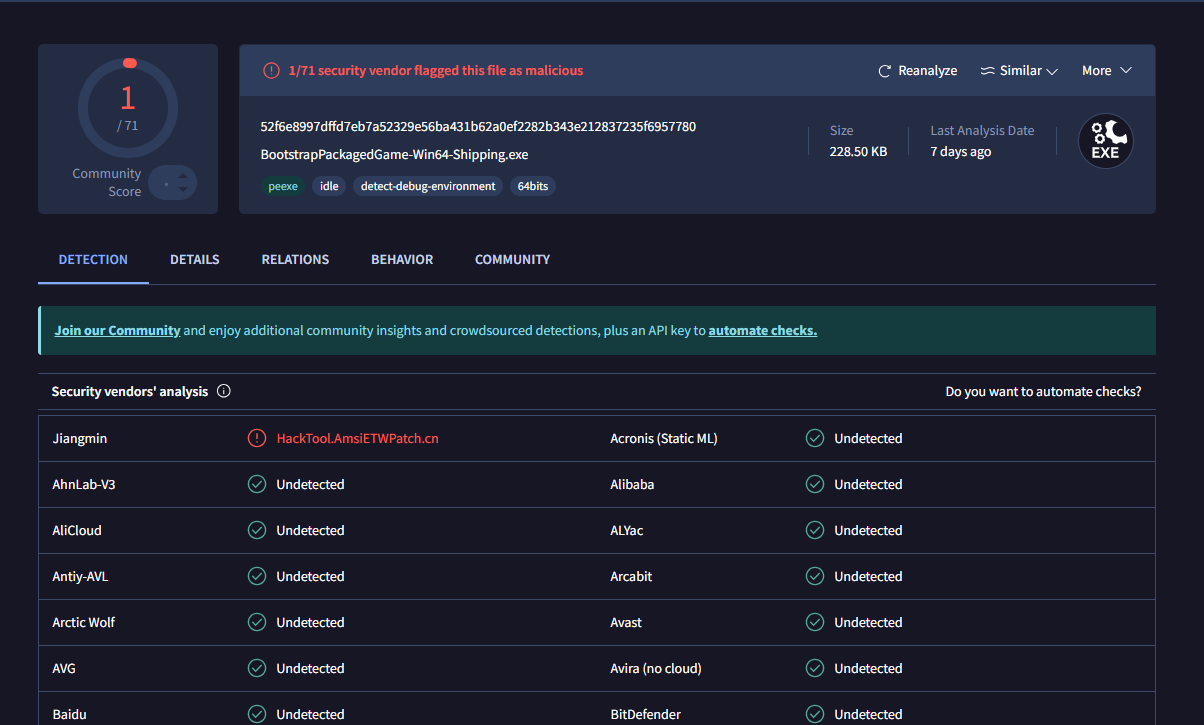Downvote the Community Score with the down arrow
The width and height of the screenshot is (1204, 725).
183,189
